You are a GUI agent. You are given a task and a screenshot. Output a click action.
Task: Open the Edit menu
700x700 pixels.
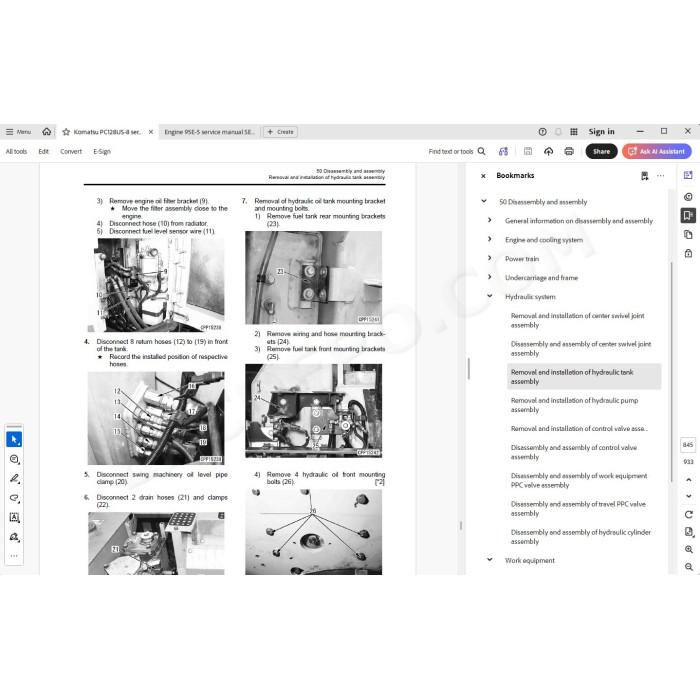43,151
